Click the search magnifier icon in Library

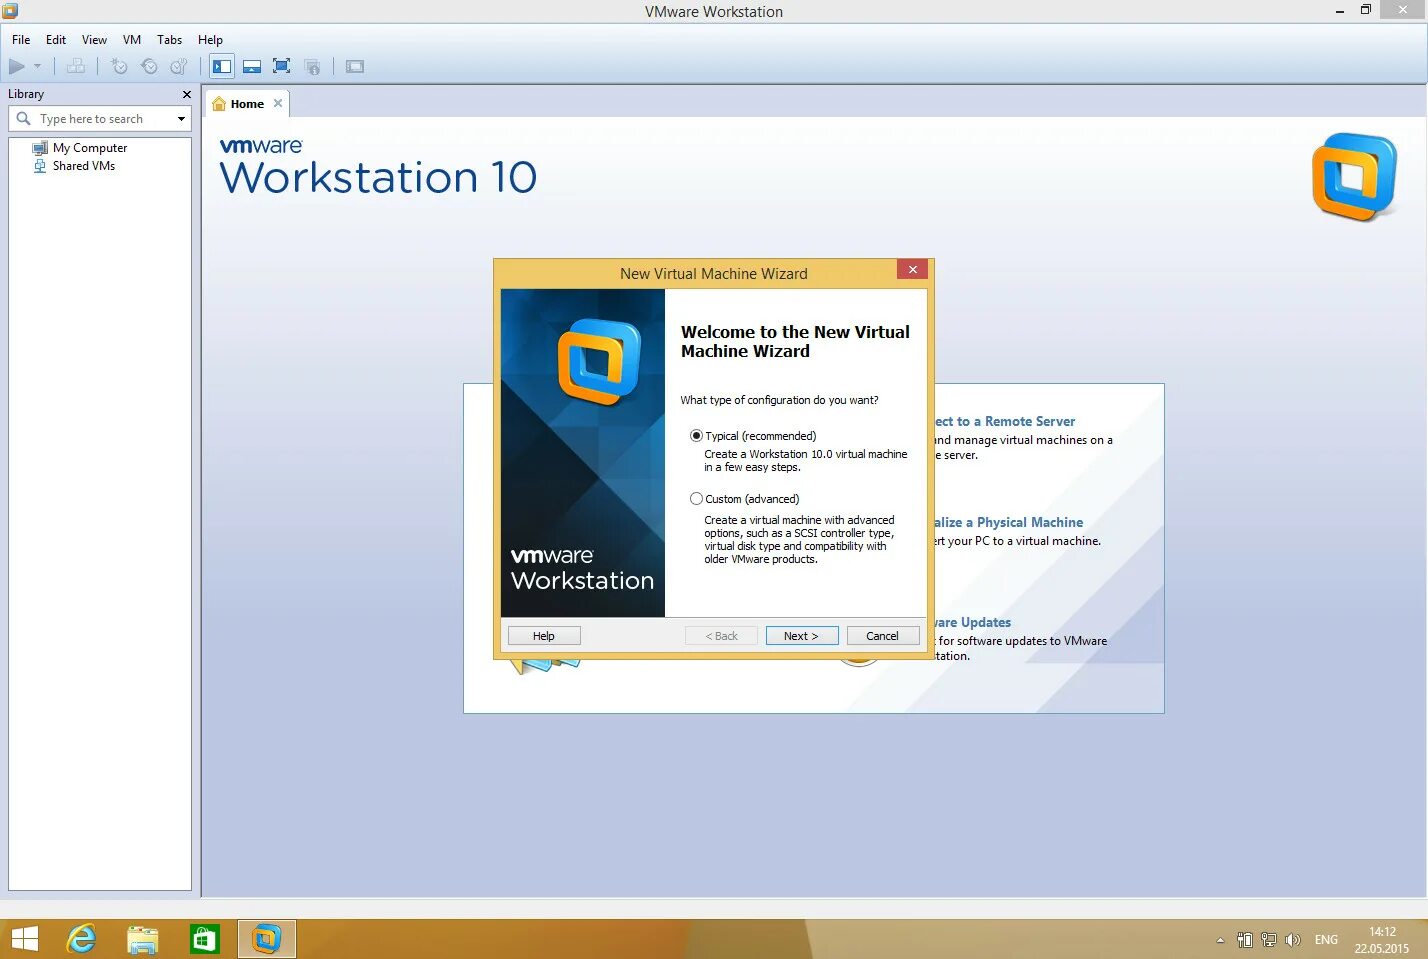(x=24, y=119)
